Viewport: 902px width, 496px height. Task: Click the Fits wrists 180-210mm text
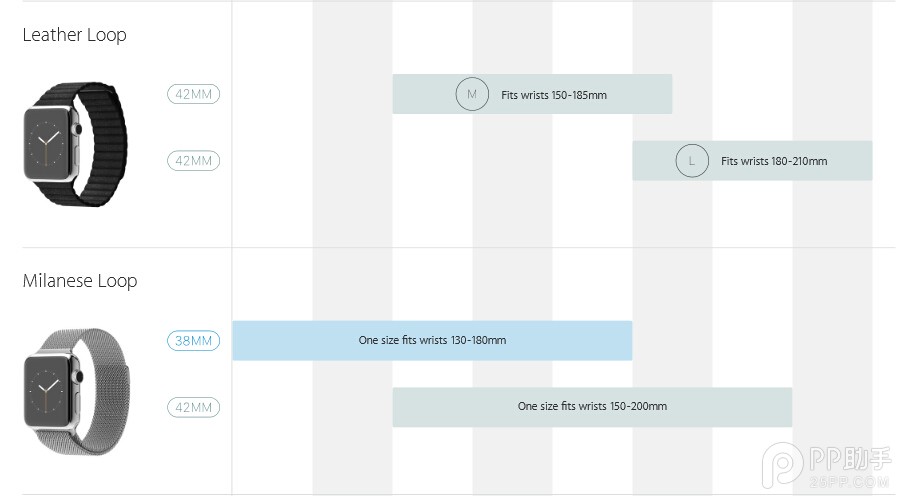pyautogui.click(x=774, y=161)
